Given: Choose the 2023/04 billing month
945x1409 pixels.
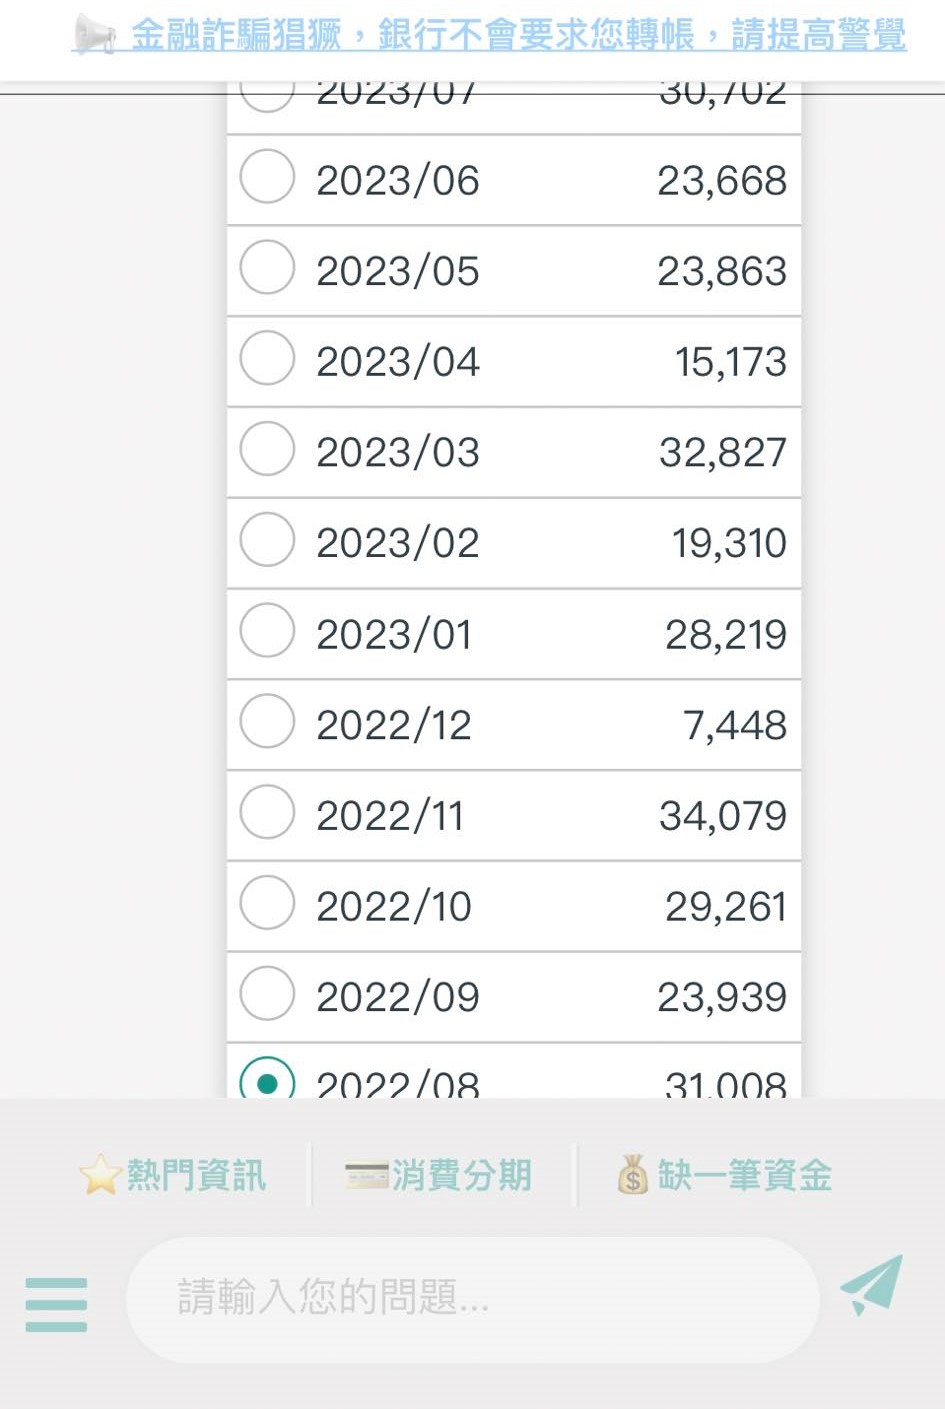Looking at the screenshot, I should [267, 358].
